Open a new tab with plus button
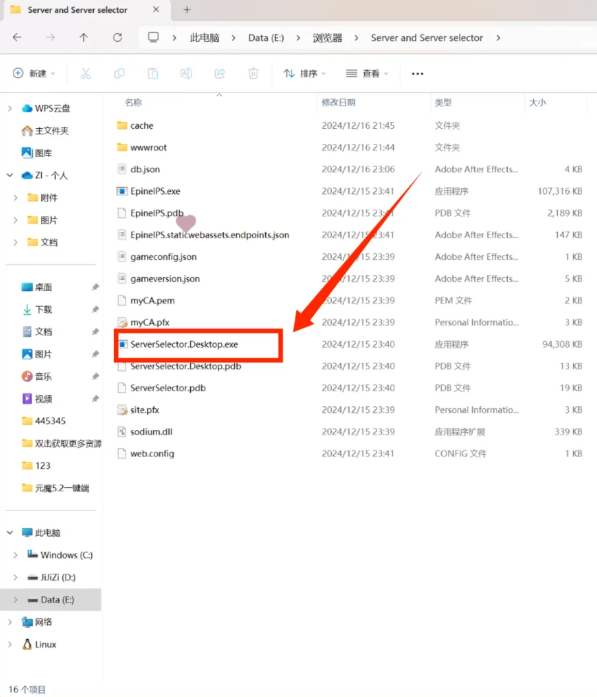This screenshot has height=697, width=597. point(187,10)
